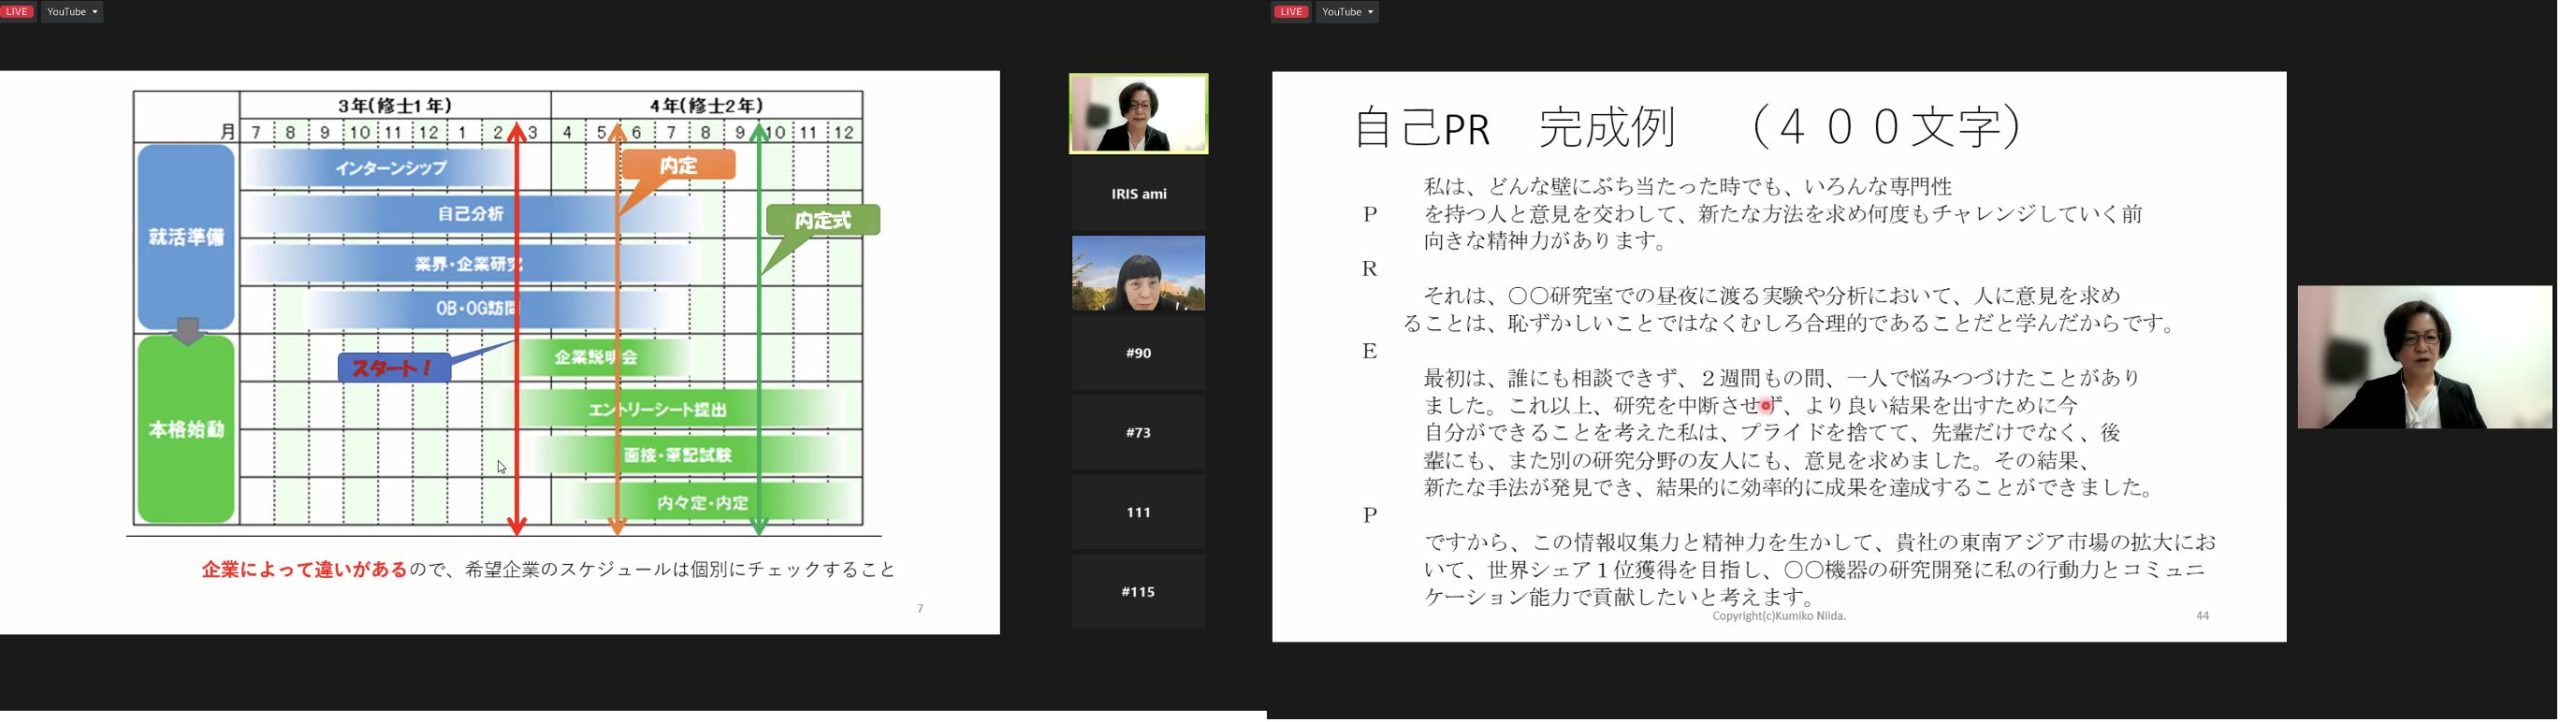This screenshot has width=2560, height=722.
Task: Select participant tile #73
Action: click(1138, 432)
